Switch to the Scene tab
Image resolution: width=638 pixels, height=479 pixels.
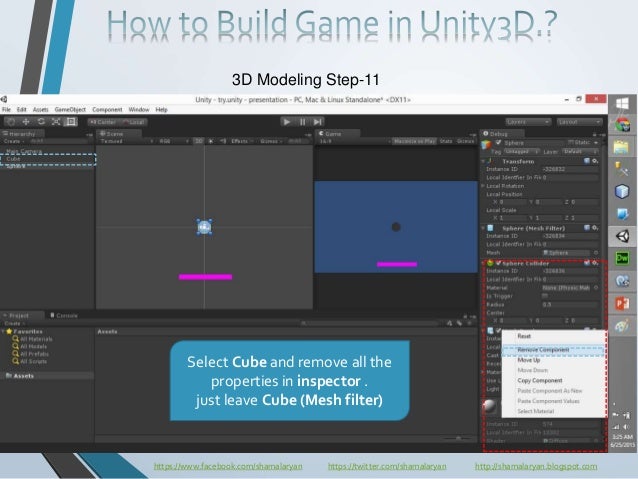(x=118, y=133)
